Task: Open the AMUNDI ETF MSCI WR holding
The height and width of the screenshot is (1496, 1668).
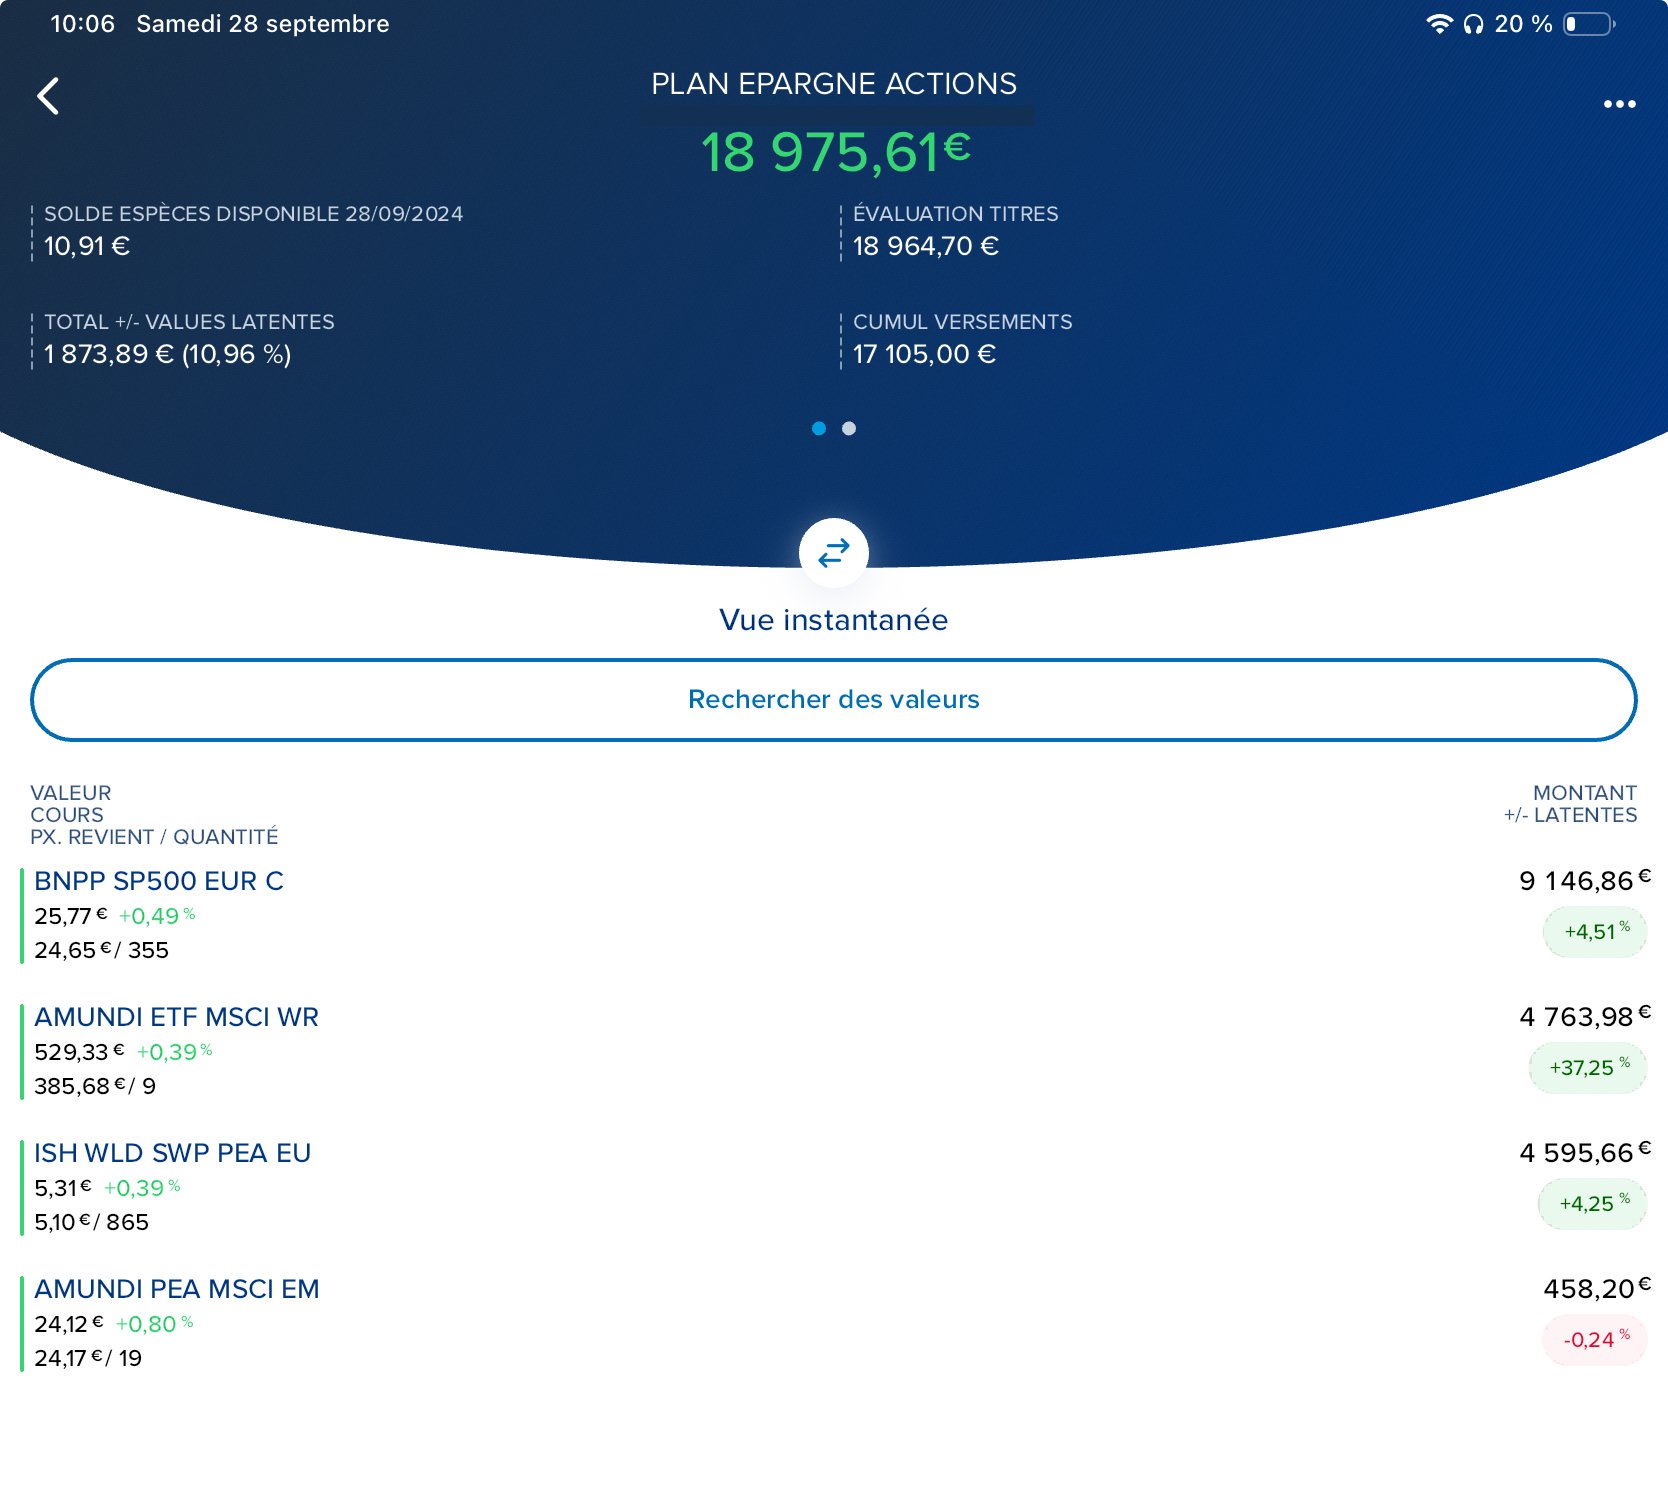Action: tap(176, 1017)
